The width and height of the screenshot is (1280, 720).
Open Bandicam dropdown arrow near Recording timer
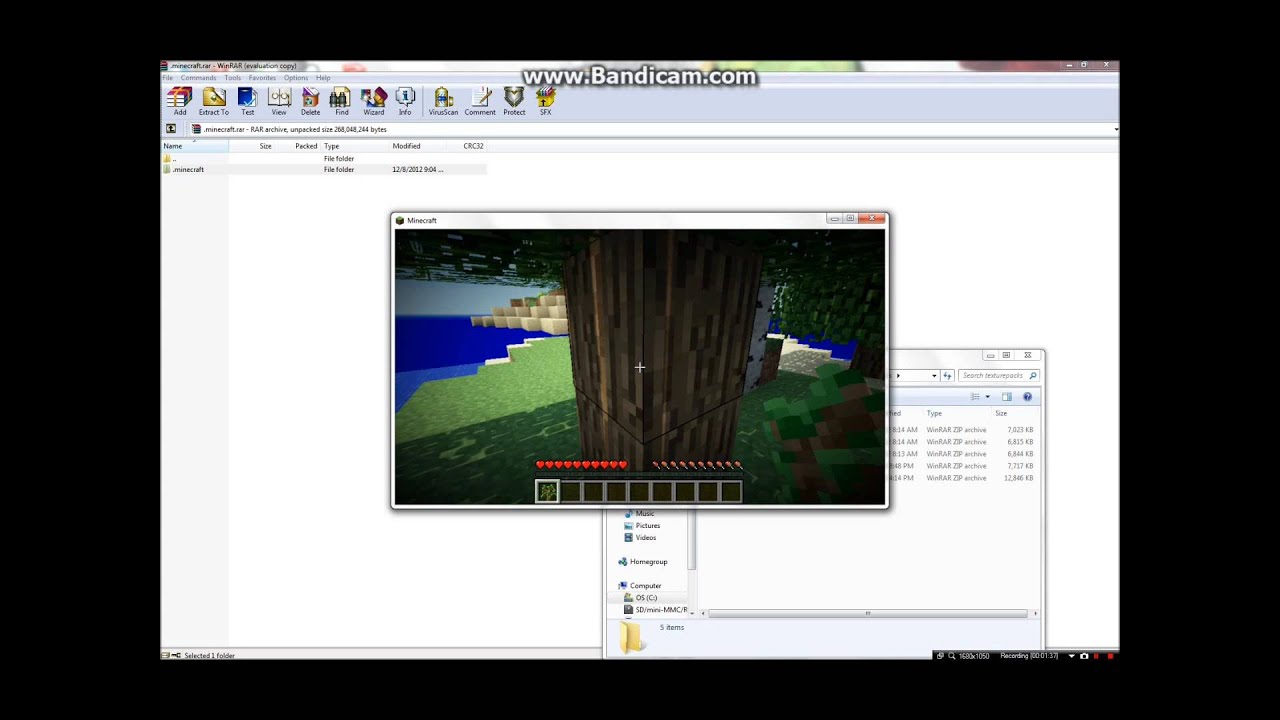click(x=1072, y=656)
